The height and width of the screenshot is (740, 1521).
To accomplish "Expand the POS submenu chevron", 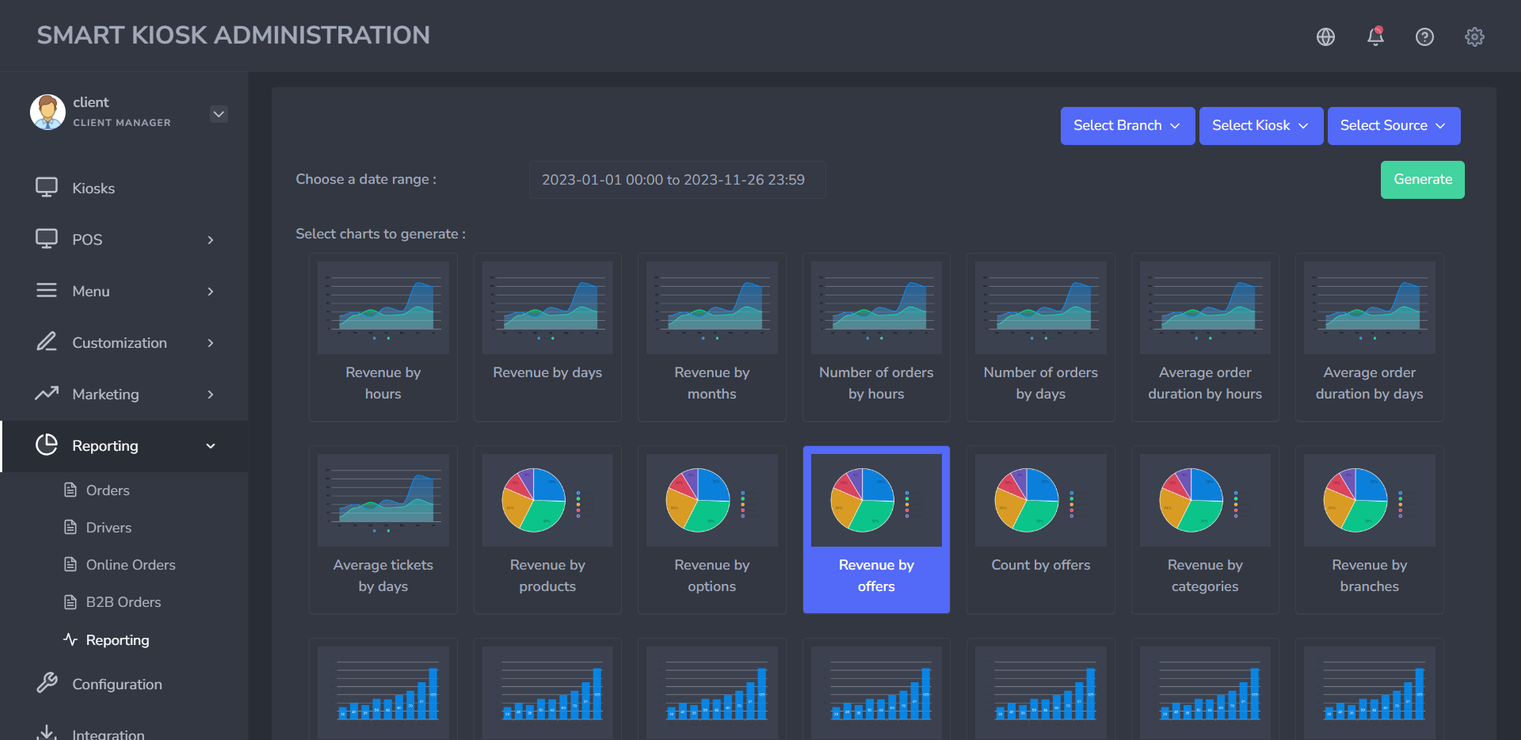I will [210, 240].
